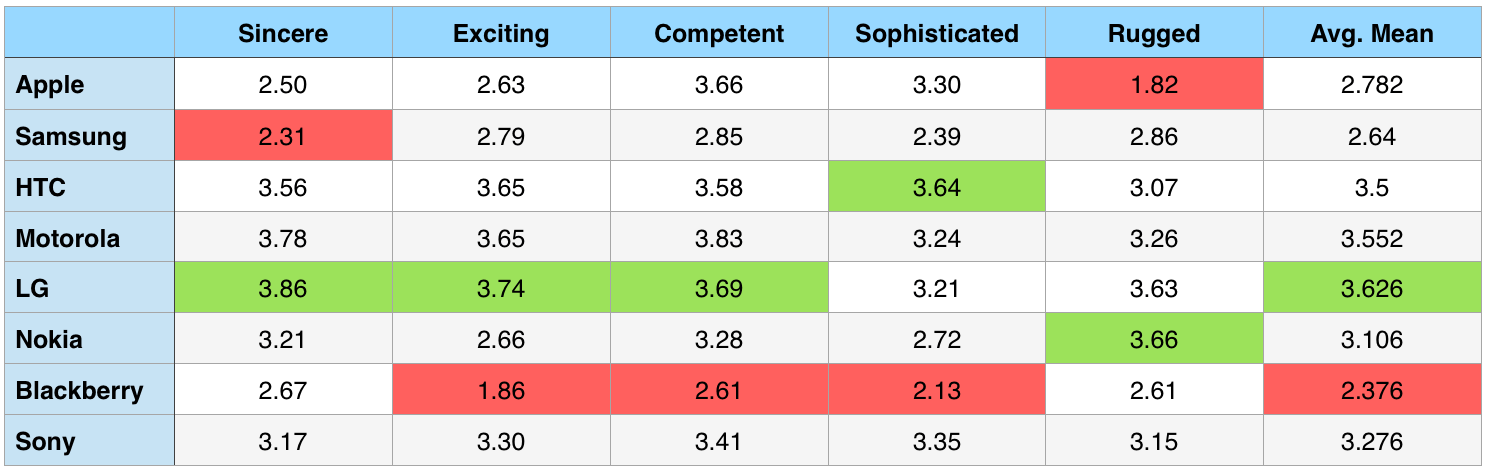Screen dimensions: 1486x470
Task: Click the Exciting column header
Action: tap(501, 34)
